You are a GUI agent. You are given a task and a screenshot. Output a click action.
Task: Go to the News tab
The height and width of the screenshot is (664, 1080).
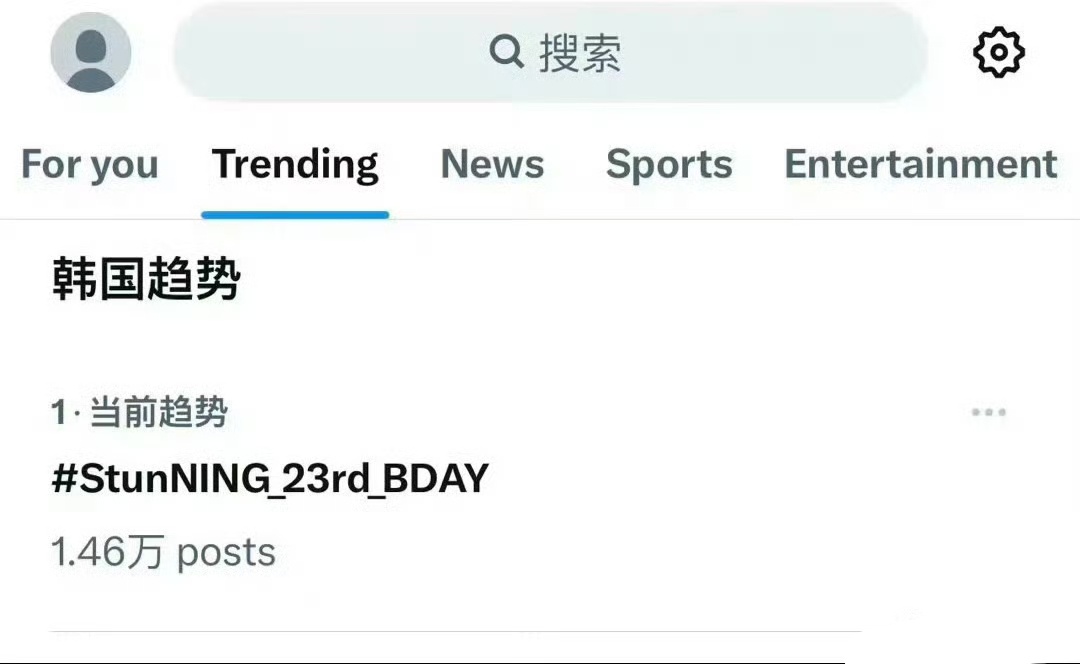point(492,164)
